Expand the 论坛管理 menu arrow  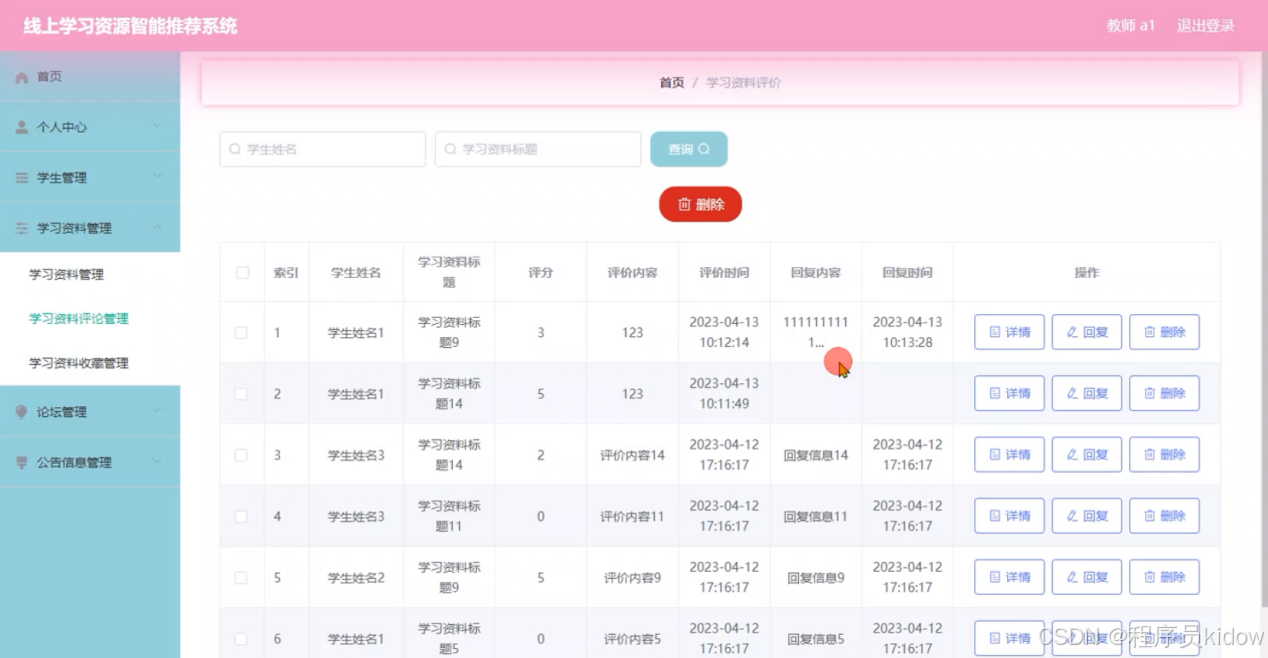tap(157, 411)
